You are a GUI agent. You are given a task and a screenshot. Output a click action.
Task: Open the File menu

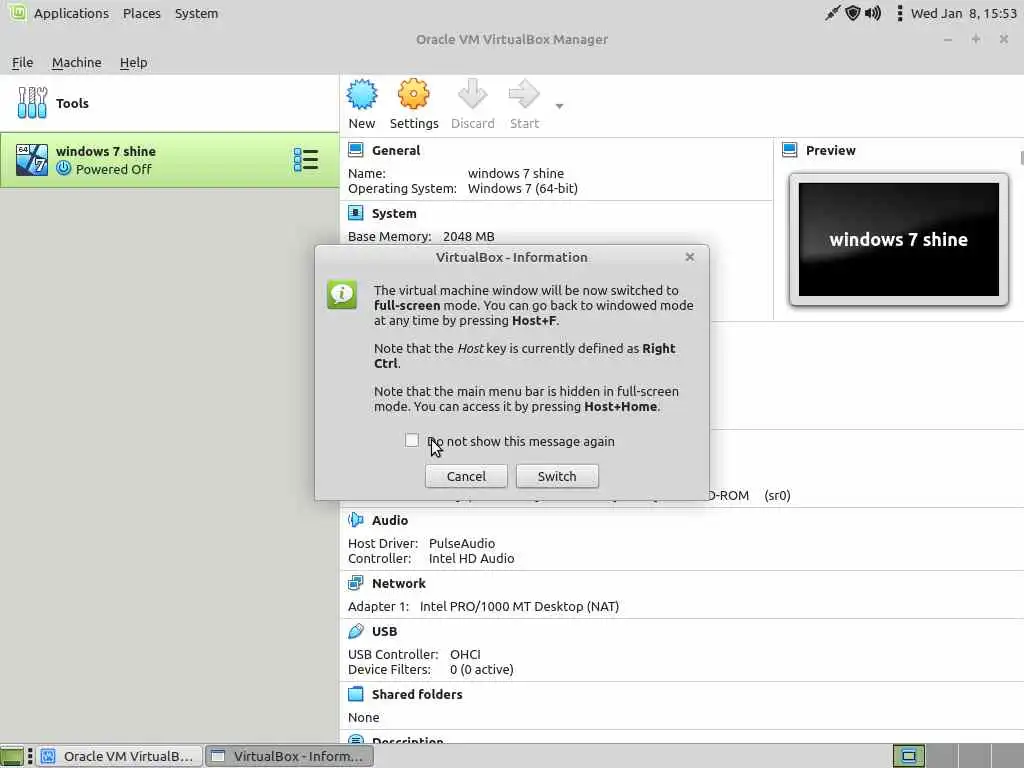(22, 63)
